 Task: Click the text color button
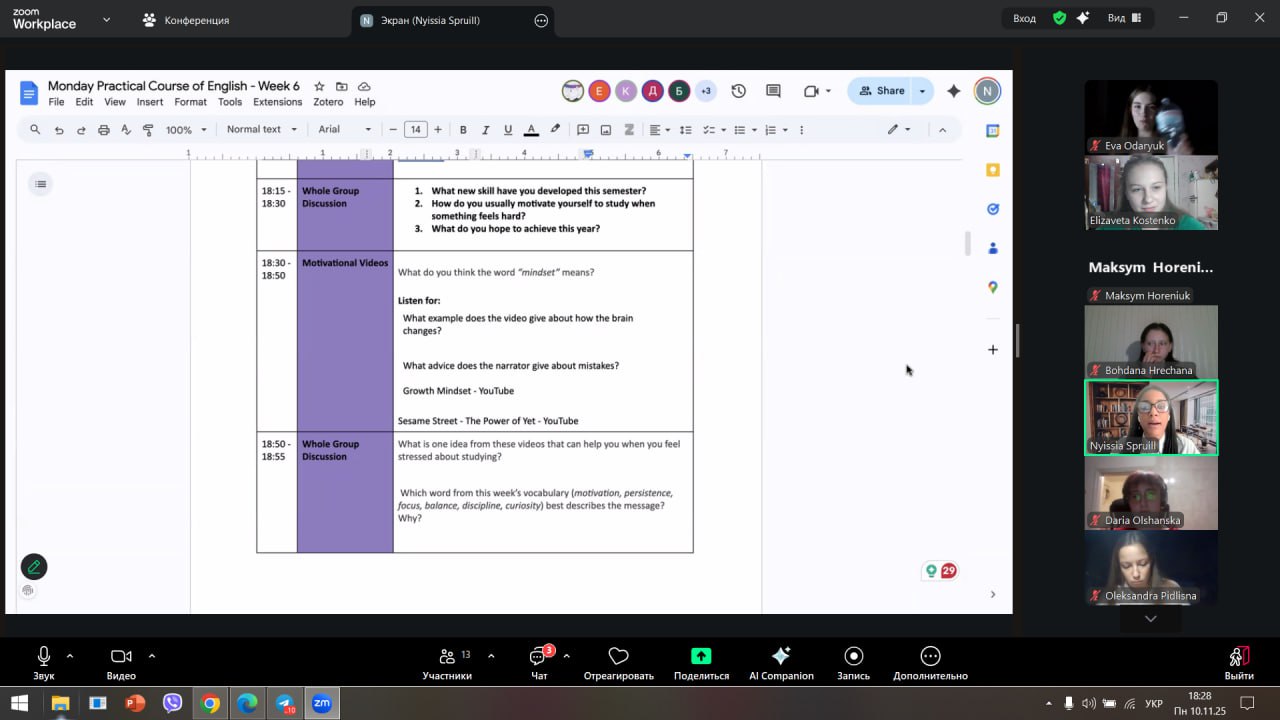point(531,130)
